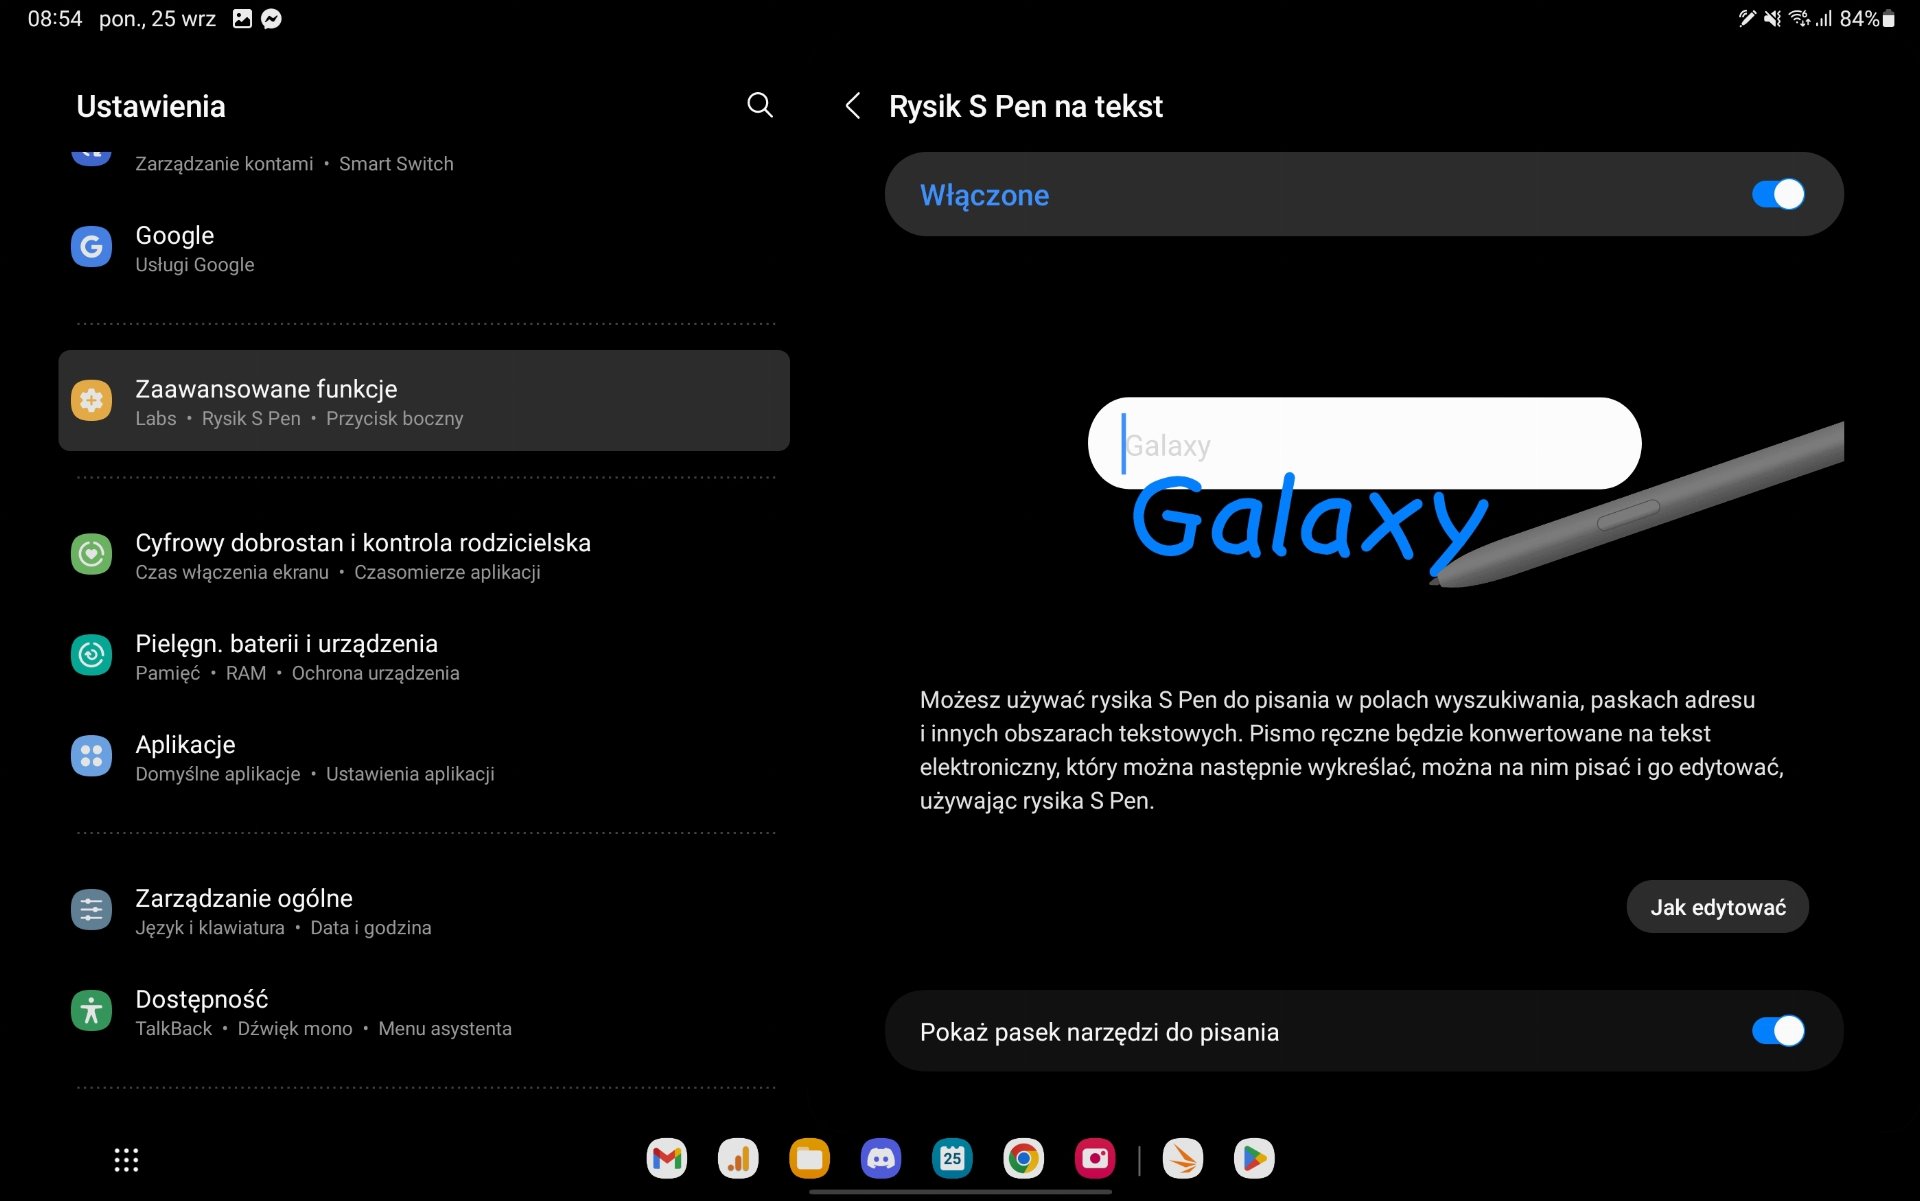Tap the Zarządzanie ogólne sliders icon
1920x1201 pixels.
click(x=91, y=910)
